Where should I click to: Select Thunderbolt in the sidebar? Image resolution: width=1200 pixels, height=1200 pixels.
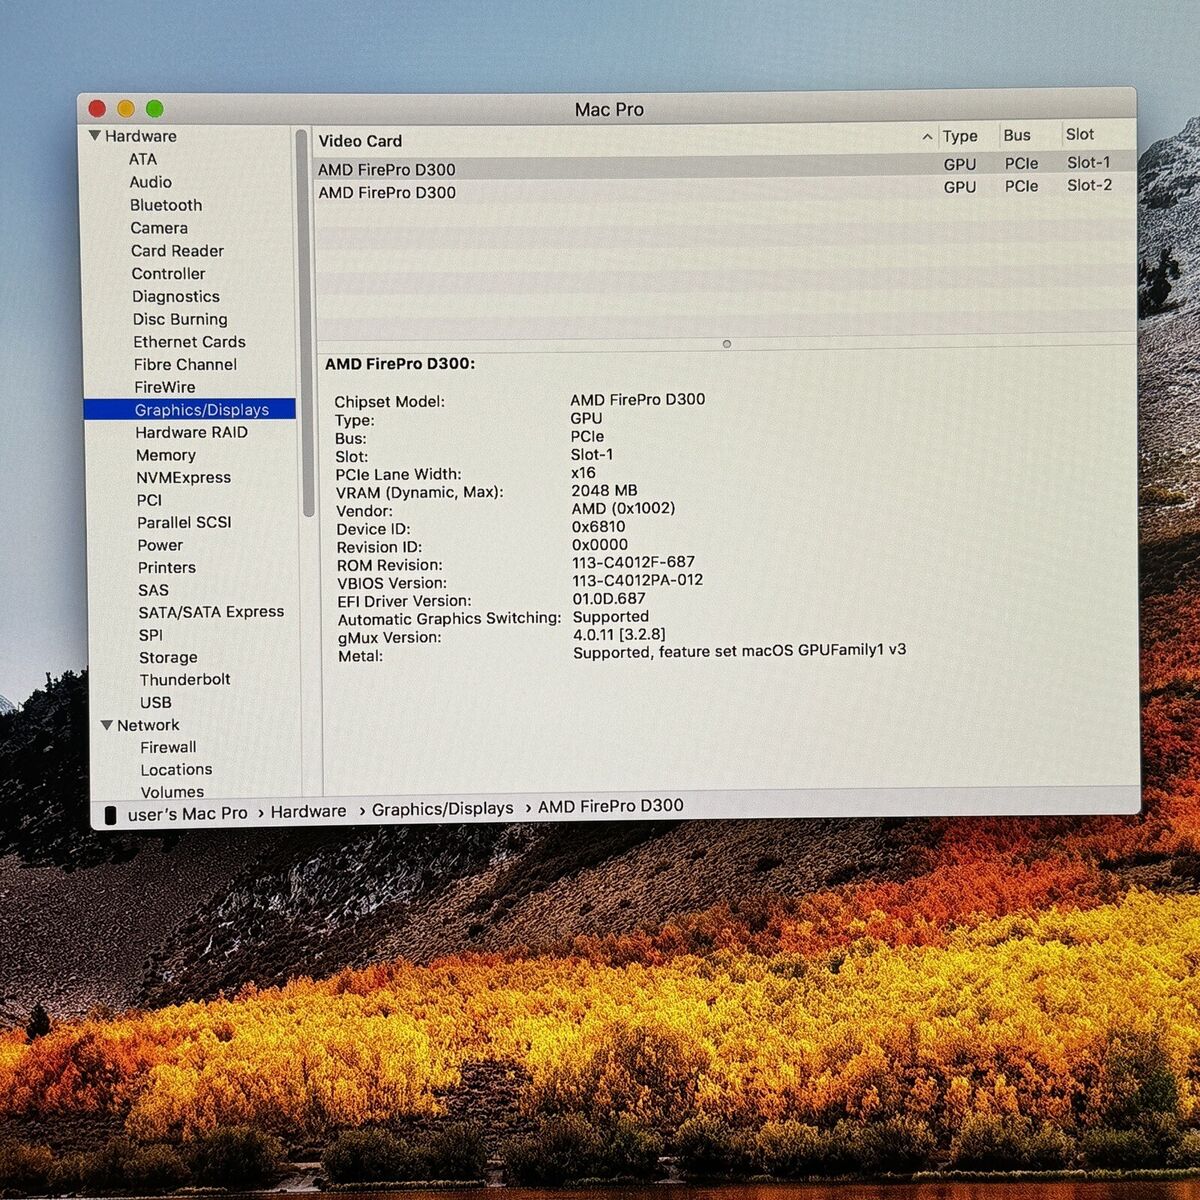185,680
